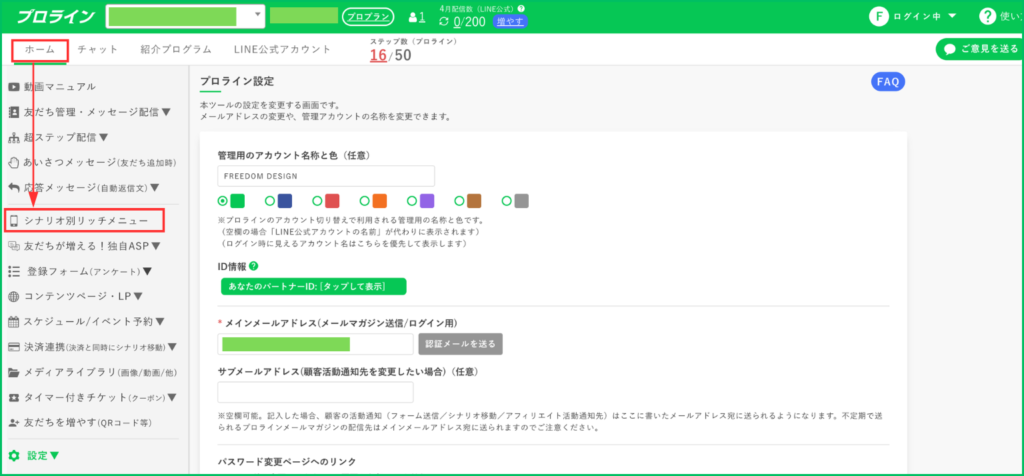Open the account selector dropdown arrow
Screen dimensions: 1024x476
pyautogui.click(x=257, y=14)
